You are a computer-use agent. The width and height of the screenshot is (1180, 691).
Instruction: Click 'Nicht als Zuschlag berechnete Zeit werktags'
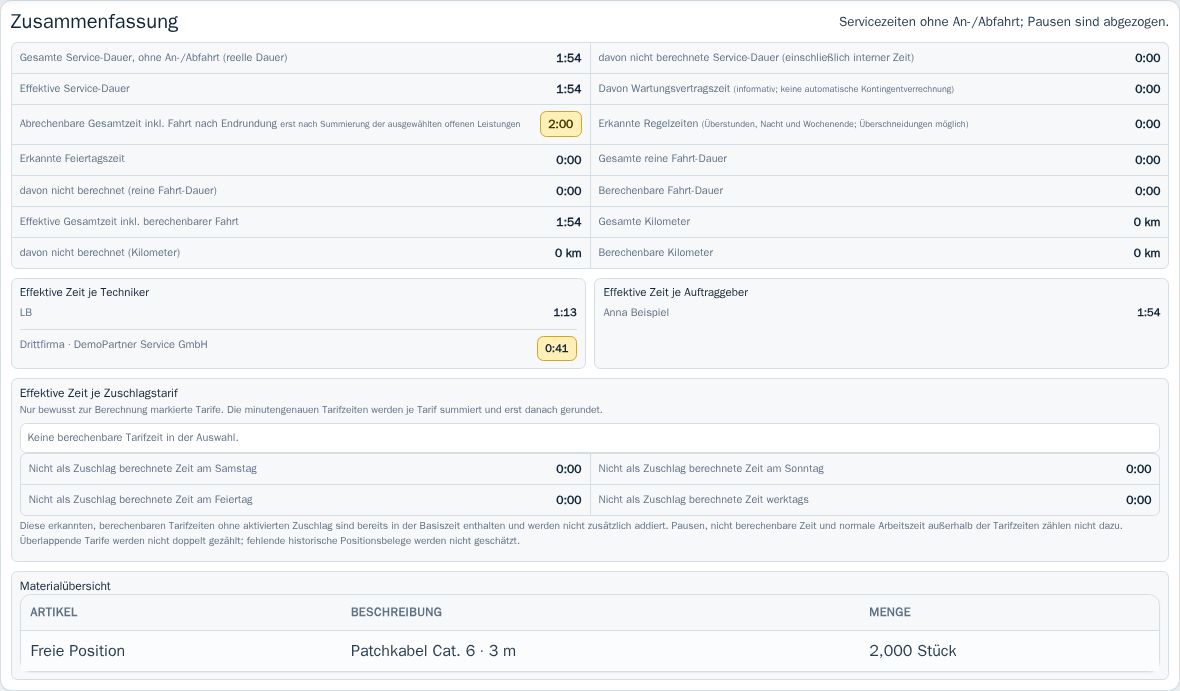tap(704, 499)
